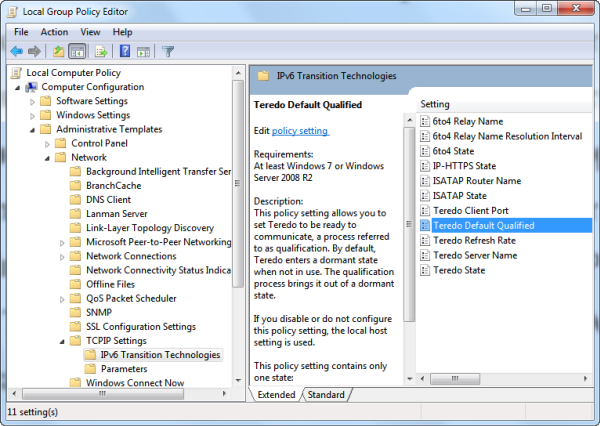Click the Back arrow toolbar icon
Screen dimensions: 600x426
pos(16,51)
